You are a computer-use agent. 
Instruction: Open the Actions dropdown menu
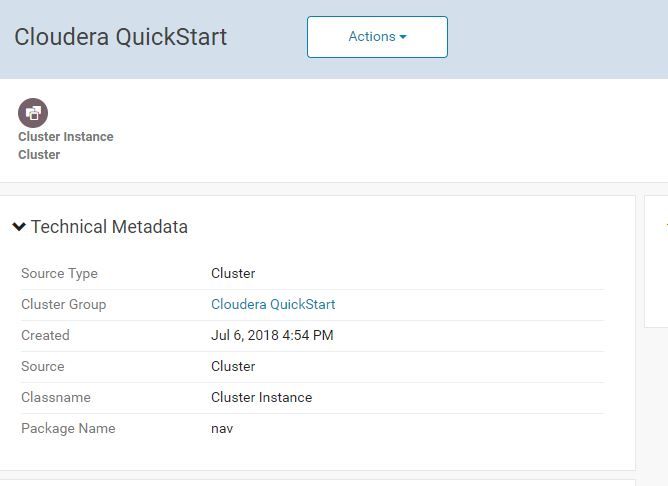[376, 37]
